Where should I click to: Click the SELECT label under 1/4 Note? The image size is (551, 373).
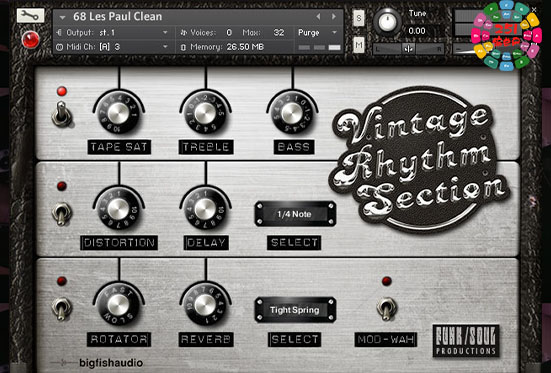(294, 243)
